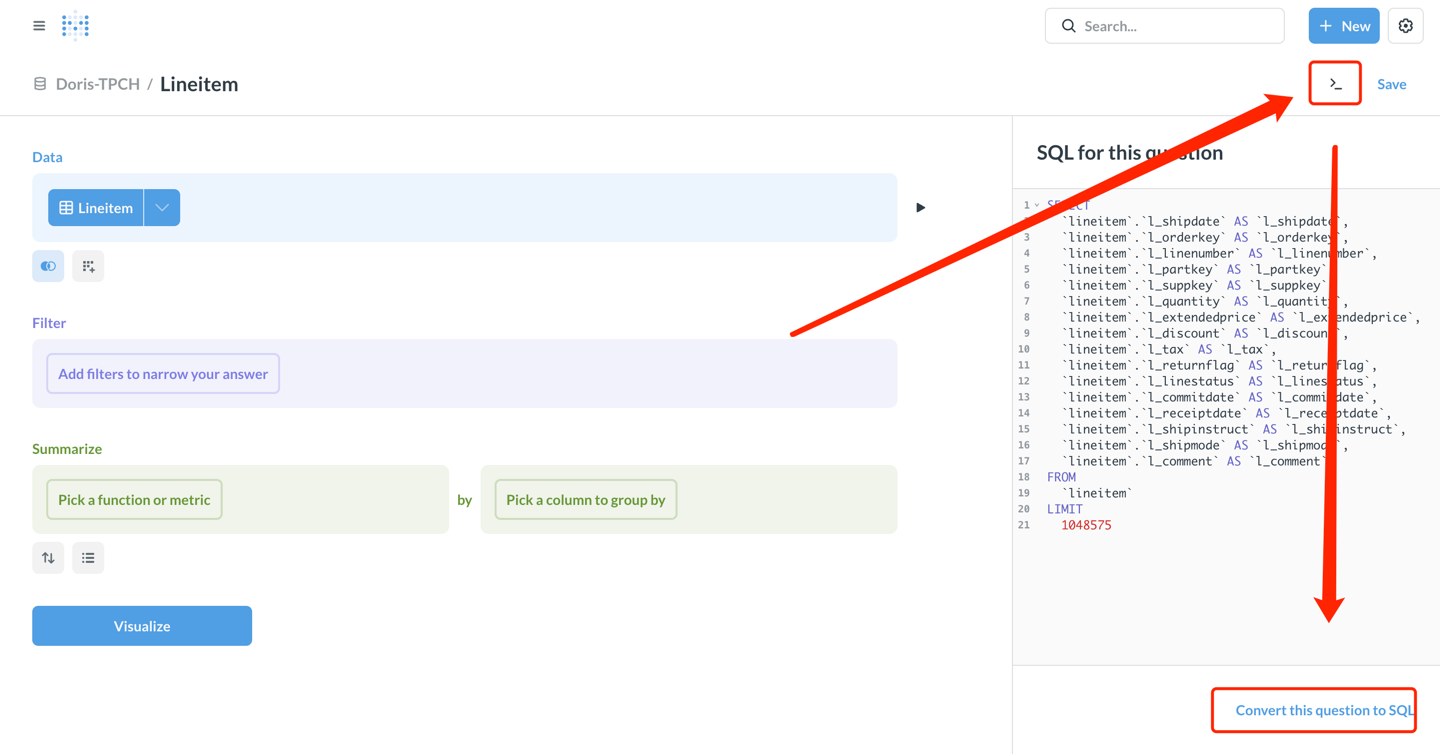
Task: Collapse the SELECT block in SQL preview
Action: pyautogui.click(x=1036, y=204)
